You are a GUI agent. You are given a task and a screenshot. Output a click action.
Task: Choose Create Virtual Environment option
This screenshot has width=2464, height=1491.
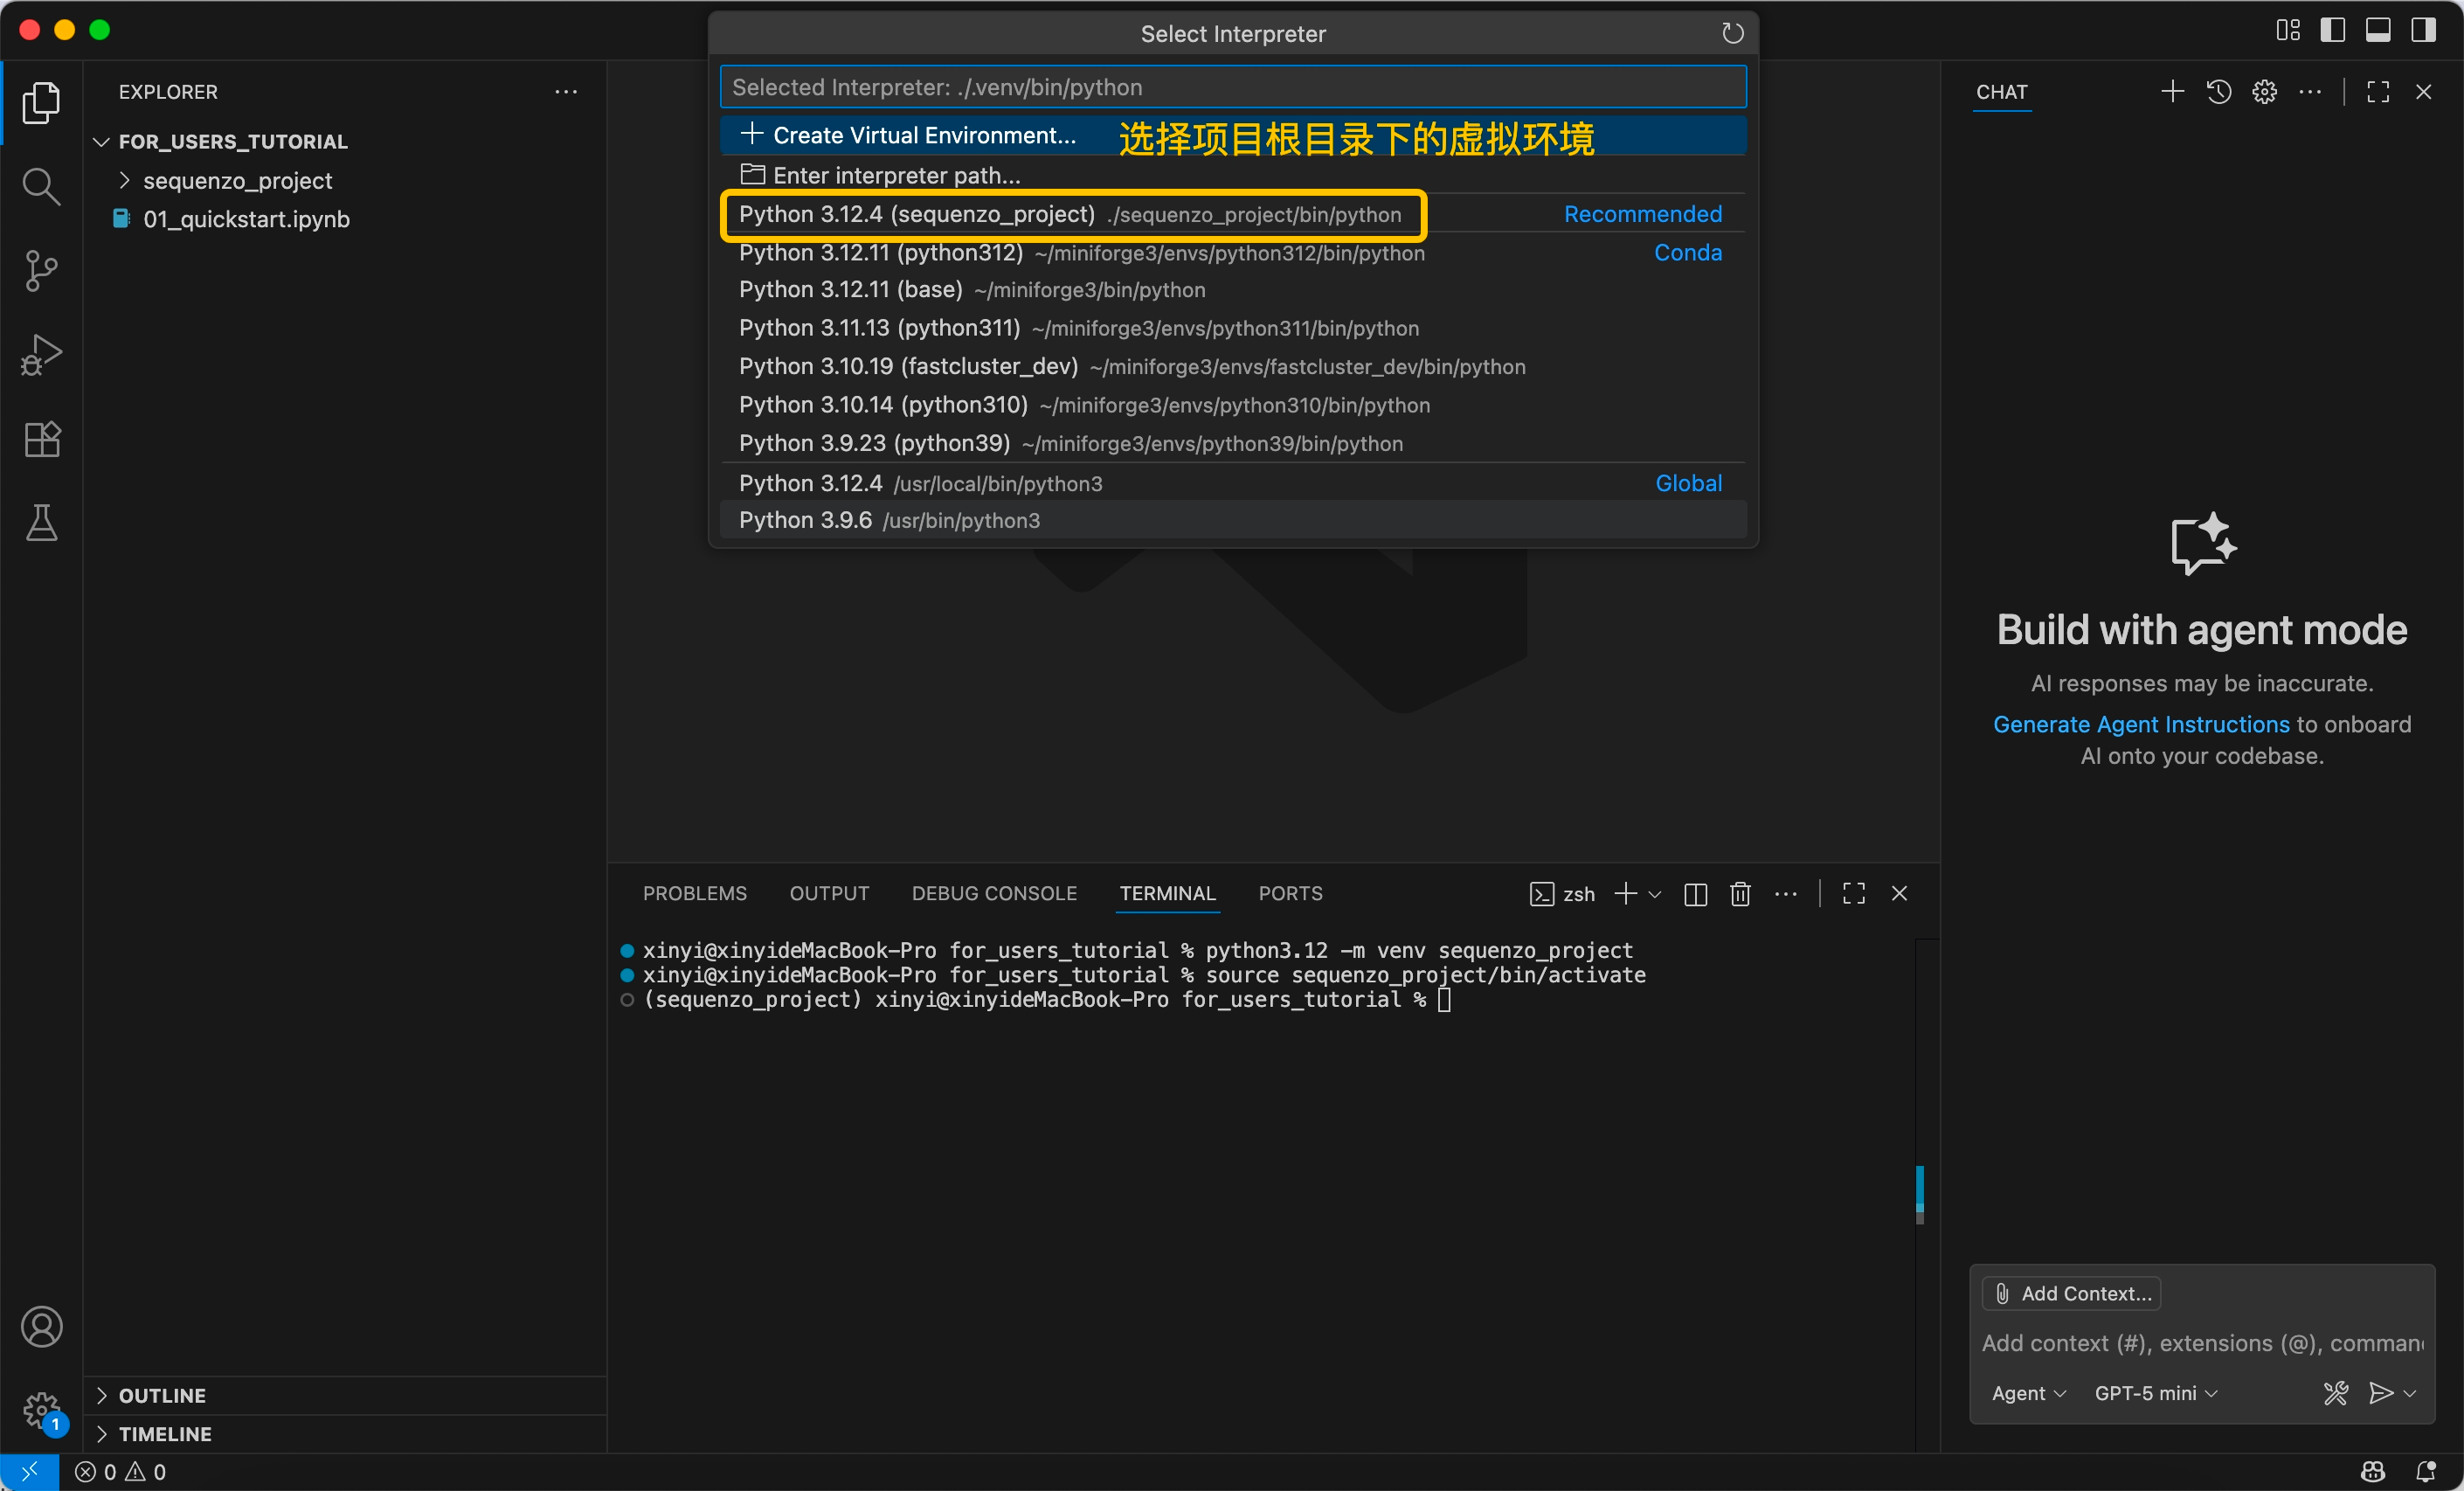pos(923,135)
